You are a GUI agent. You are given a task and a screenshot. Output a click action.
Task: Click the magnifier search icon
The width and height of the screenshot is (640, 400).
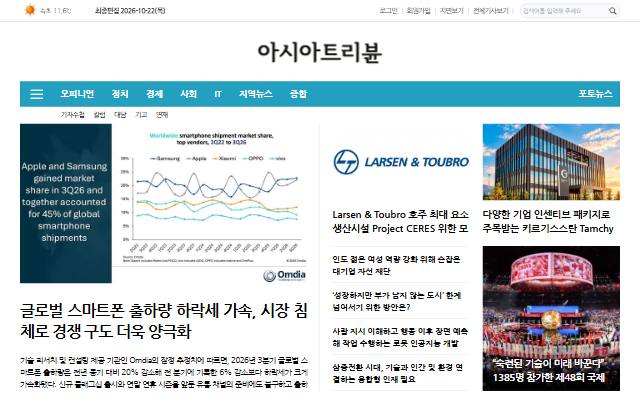[x=612, y=11]
